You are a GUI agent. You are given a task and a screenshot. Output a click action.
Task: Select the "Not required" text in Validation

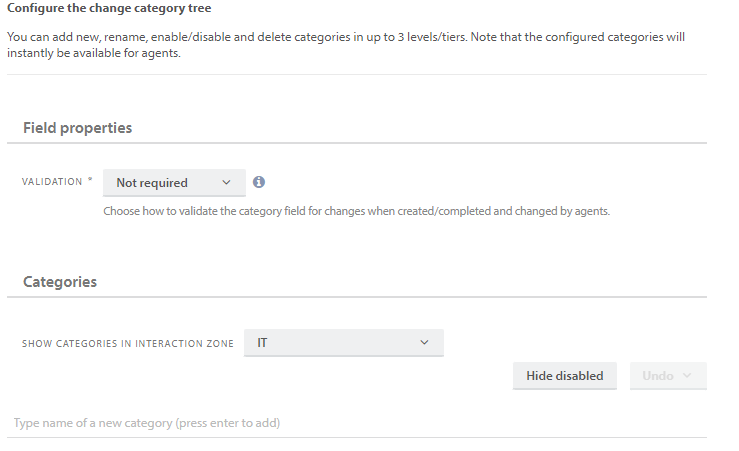pyautogui.click(x=152, y=183)
